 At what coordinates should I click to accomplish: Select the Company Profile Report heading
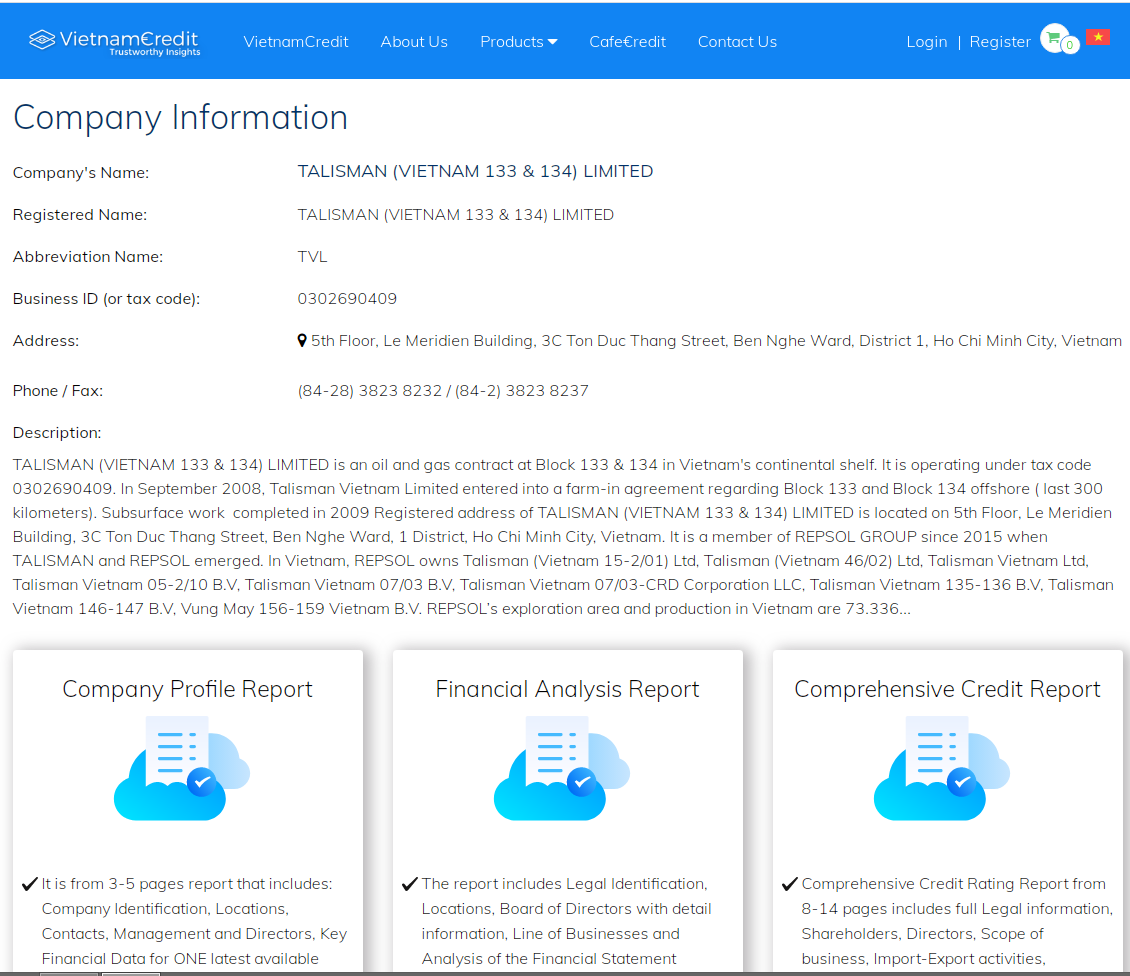pos(187,689)
